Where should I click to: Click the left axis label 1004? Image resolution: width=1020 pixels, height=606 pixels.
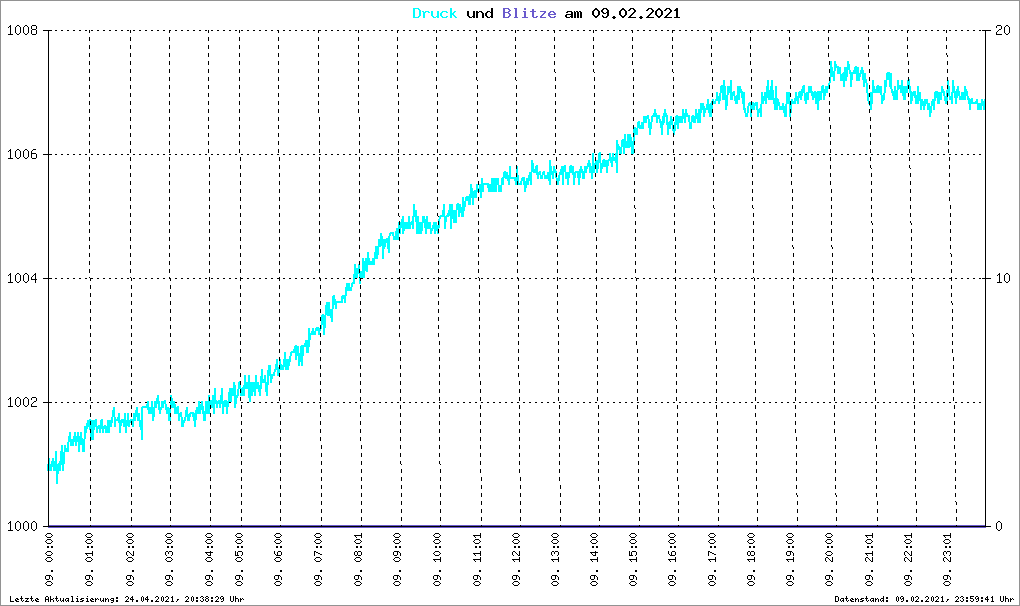[22, 278]
